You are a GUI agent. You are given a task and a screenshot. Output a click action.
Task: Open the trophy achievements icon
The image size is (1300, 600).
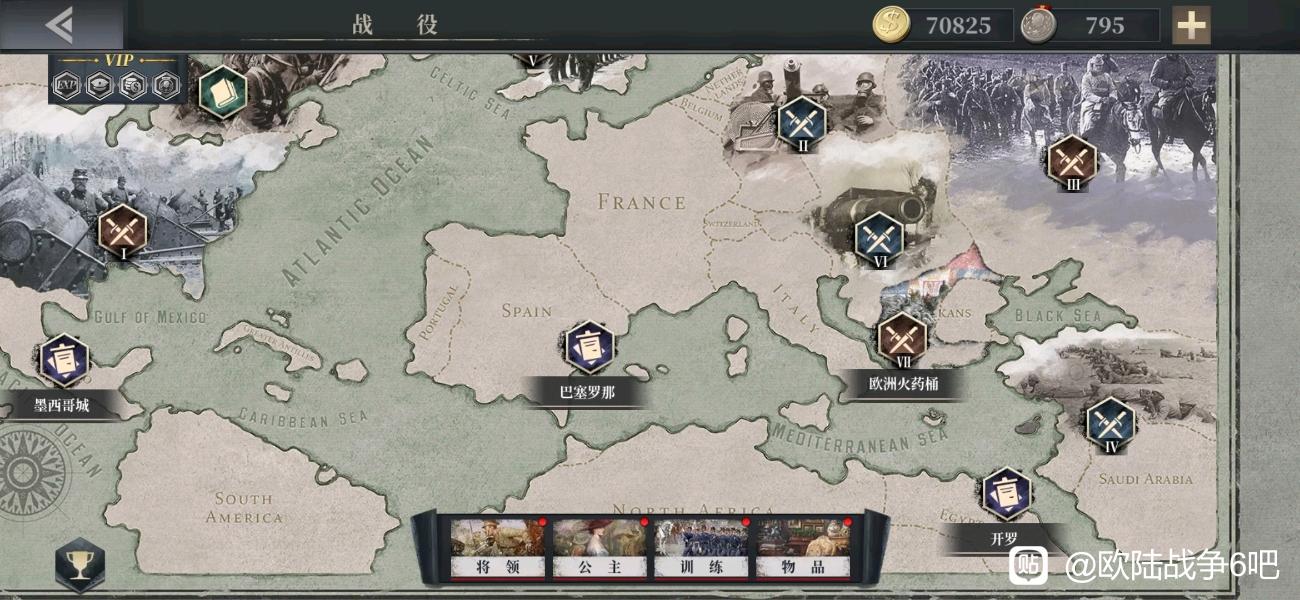(x=79, y=566)
